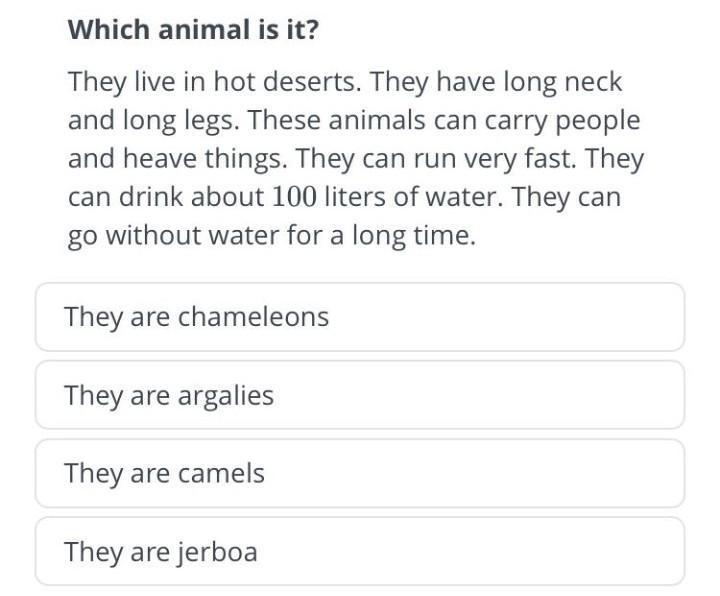Click the sentence 'They live in hot deserts'
720x596 pixels.
pos(212,83)
